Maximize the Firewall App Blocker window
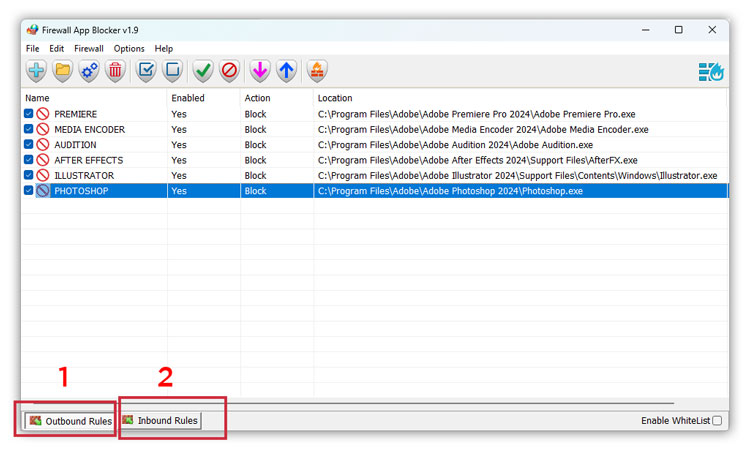 tap(679, 30)
